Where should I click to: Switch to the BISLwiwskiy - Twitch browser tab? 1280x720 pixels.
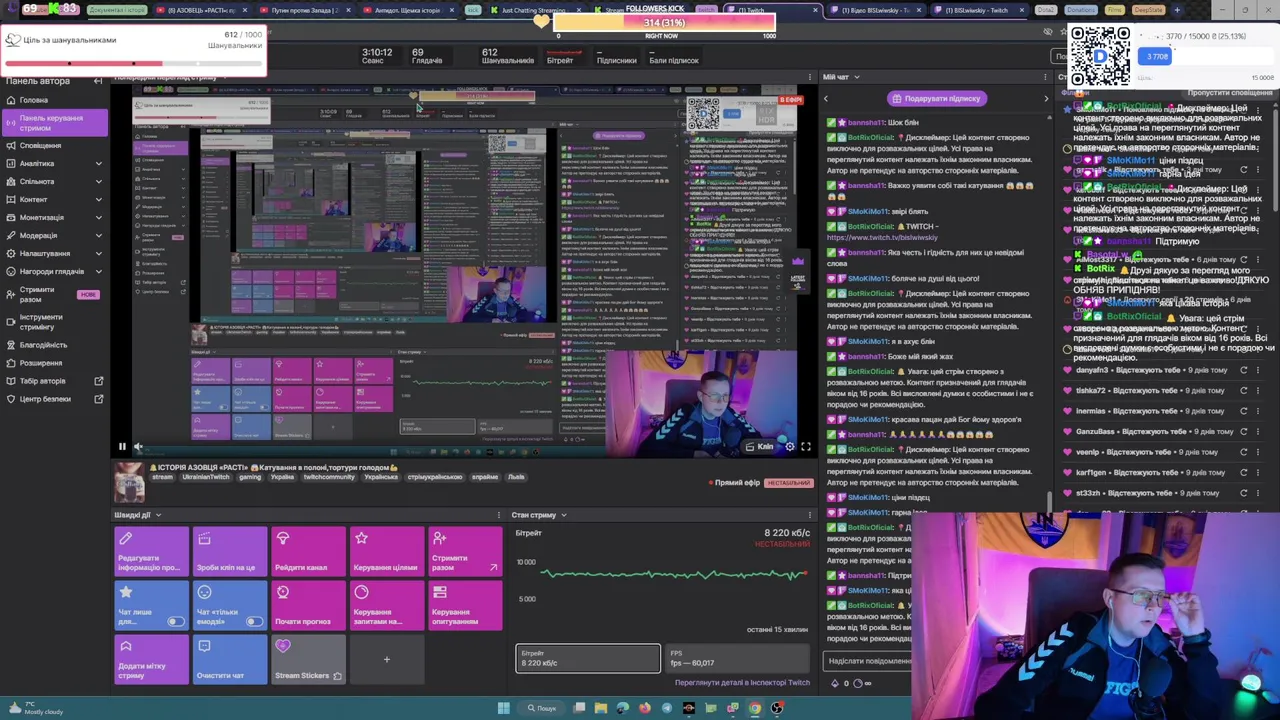pyautogui.click(x=979, y=10)
